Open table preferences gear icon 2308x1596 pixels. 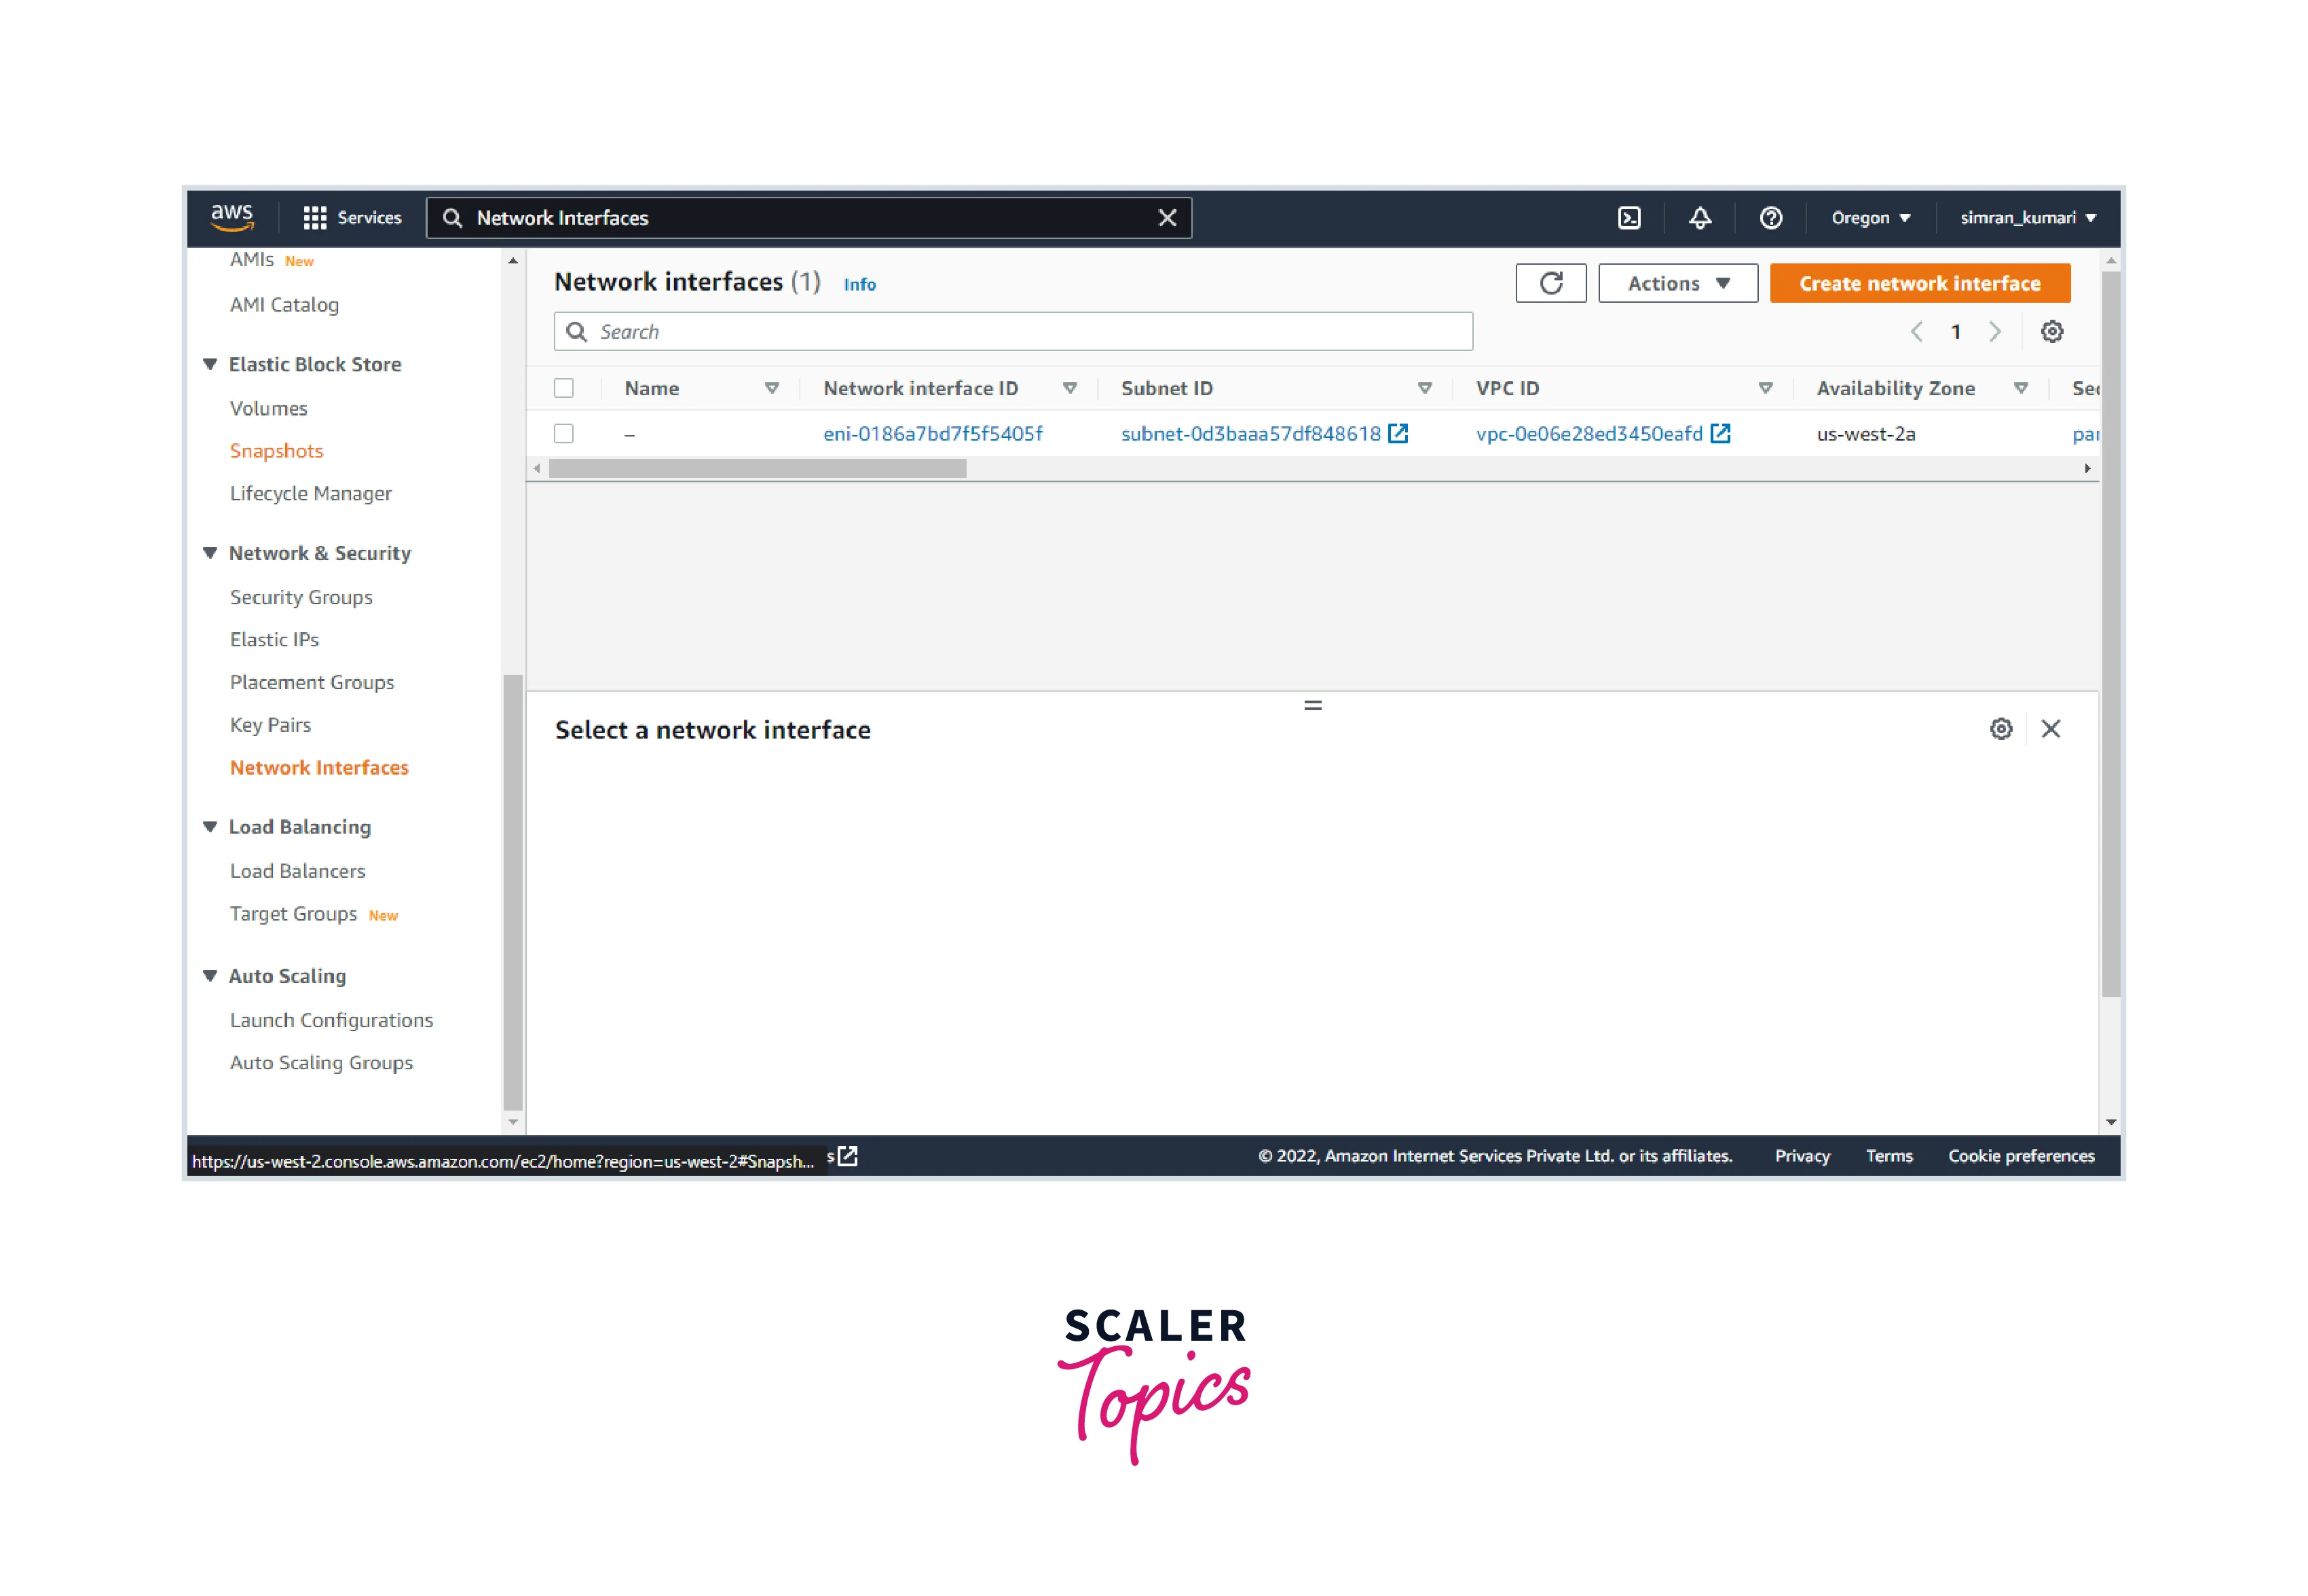[x=2052, y=332]
